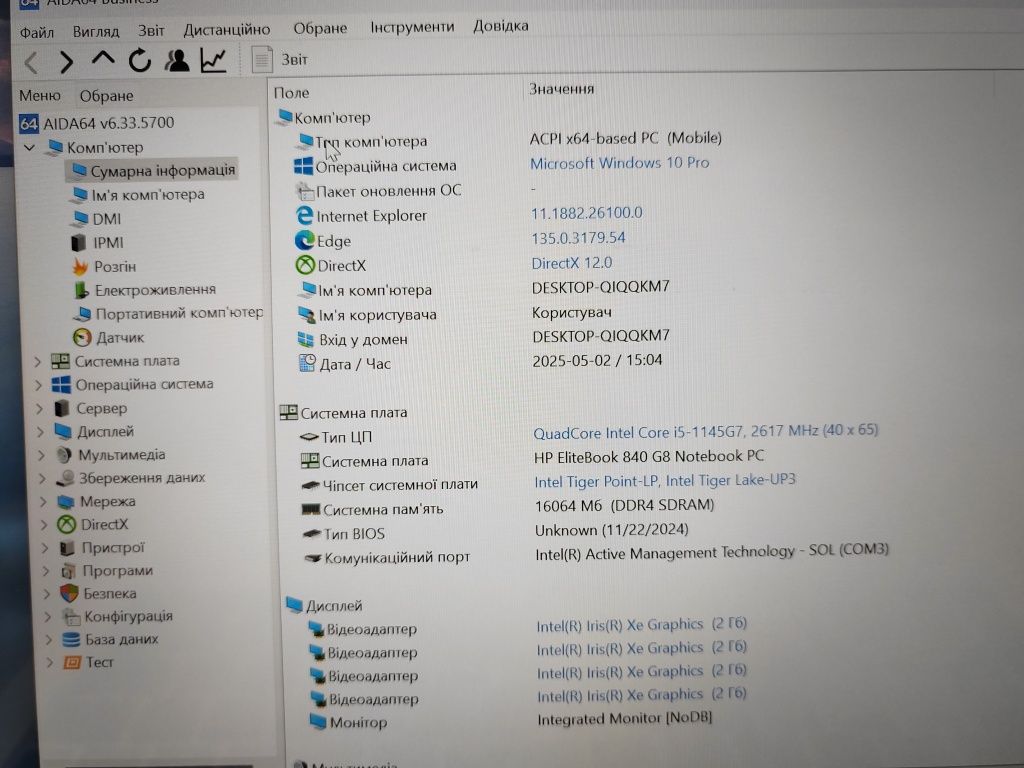Open the Довідка menu
This screenshot has width=1024, height=768.
pos(500,25)
